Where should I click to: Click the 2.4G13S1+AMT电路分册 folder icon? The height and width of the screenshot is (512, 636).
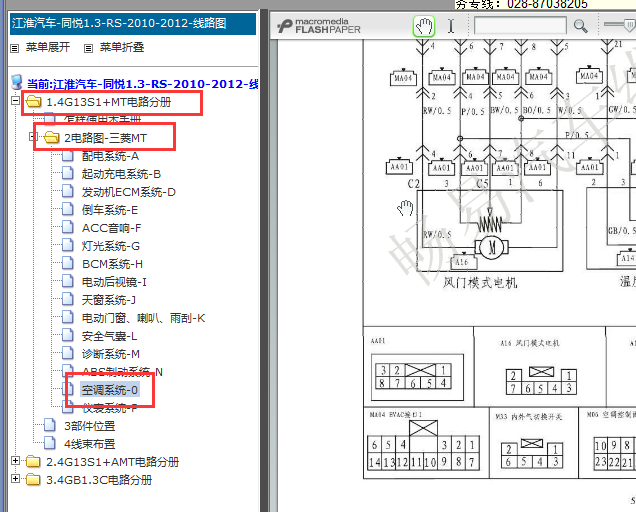(33, 461)
